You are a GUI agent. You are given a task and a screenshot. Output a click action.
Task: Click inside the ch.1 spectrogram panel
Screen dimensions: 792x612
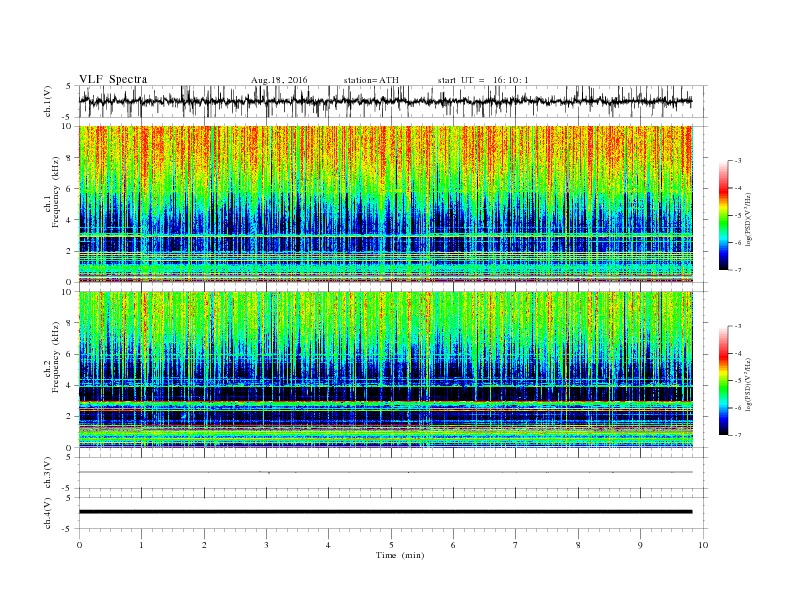coord(386,204)
